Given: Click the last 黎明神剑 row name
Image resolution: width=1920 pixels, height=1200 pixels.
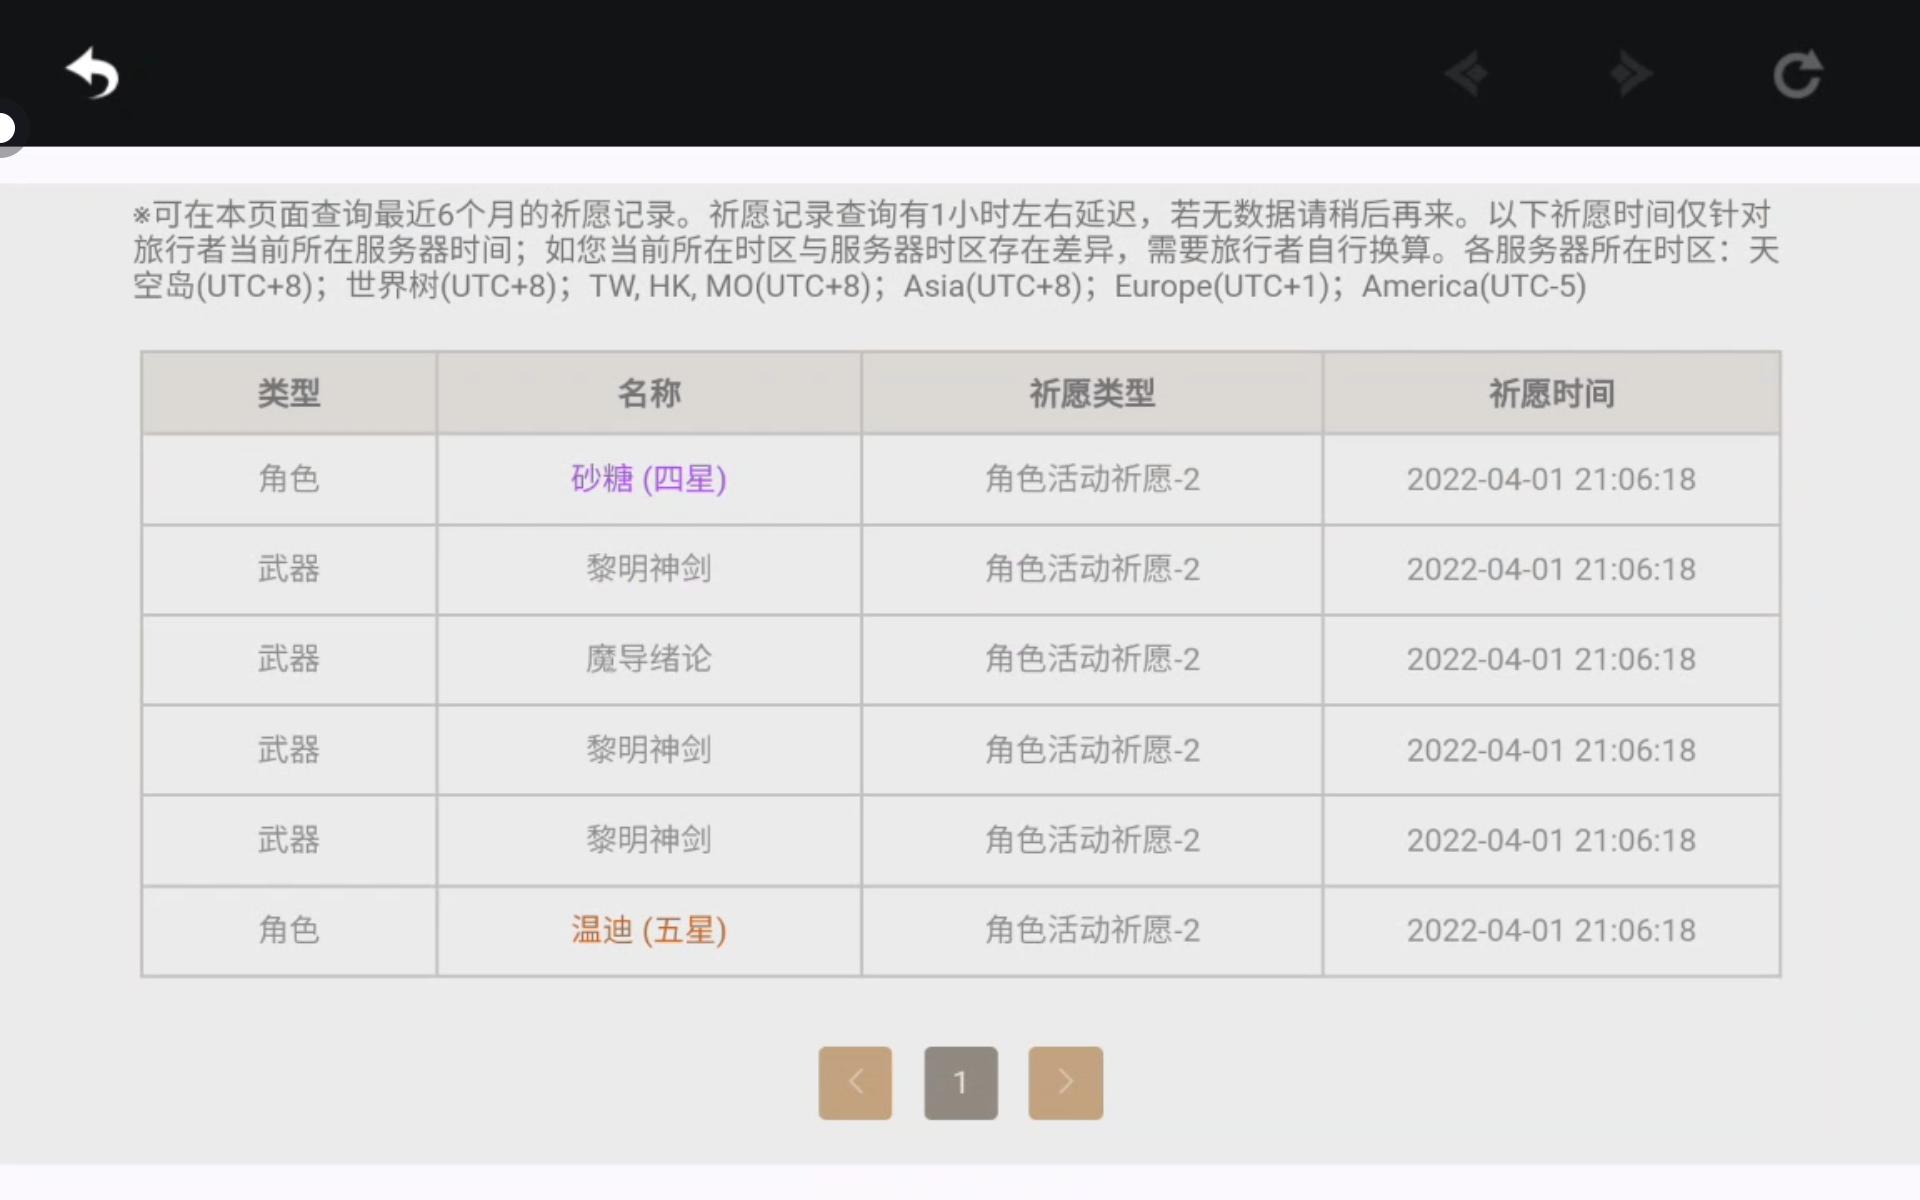Looking at the screenshot, I should [x=648, y=840].
